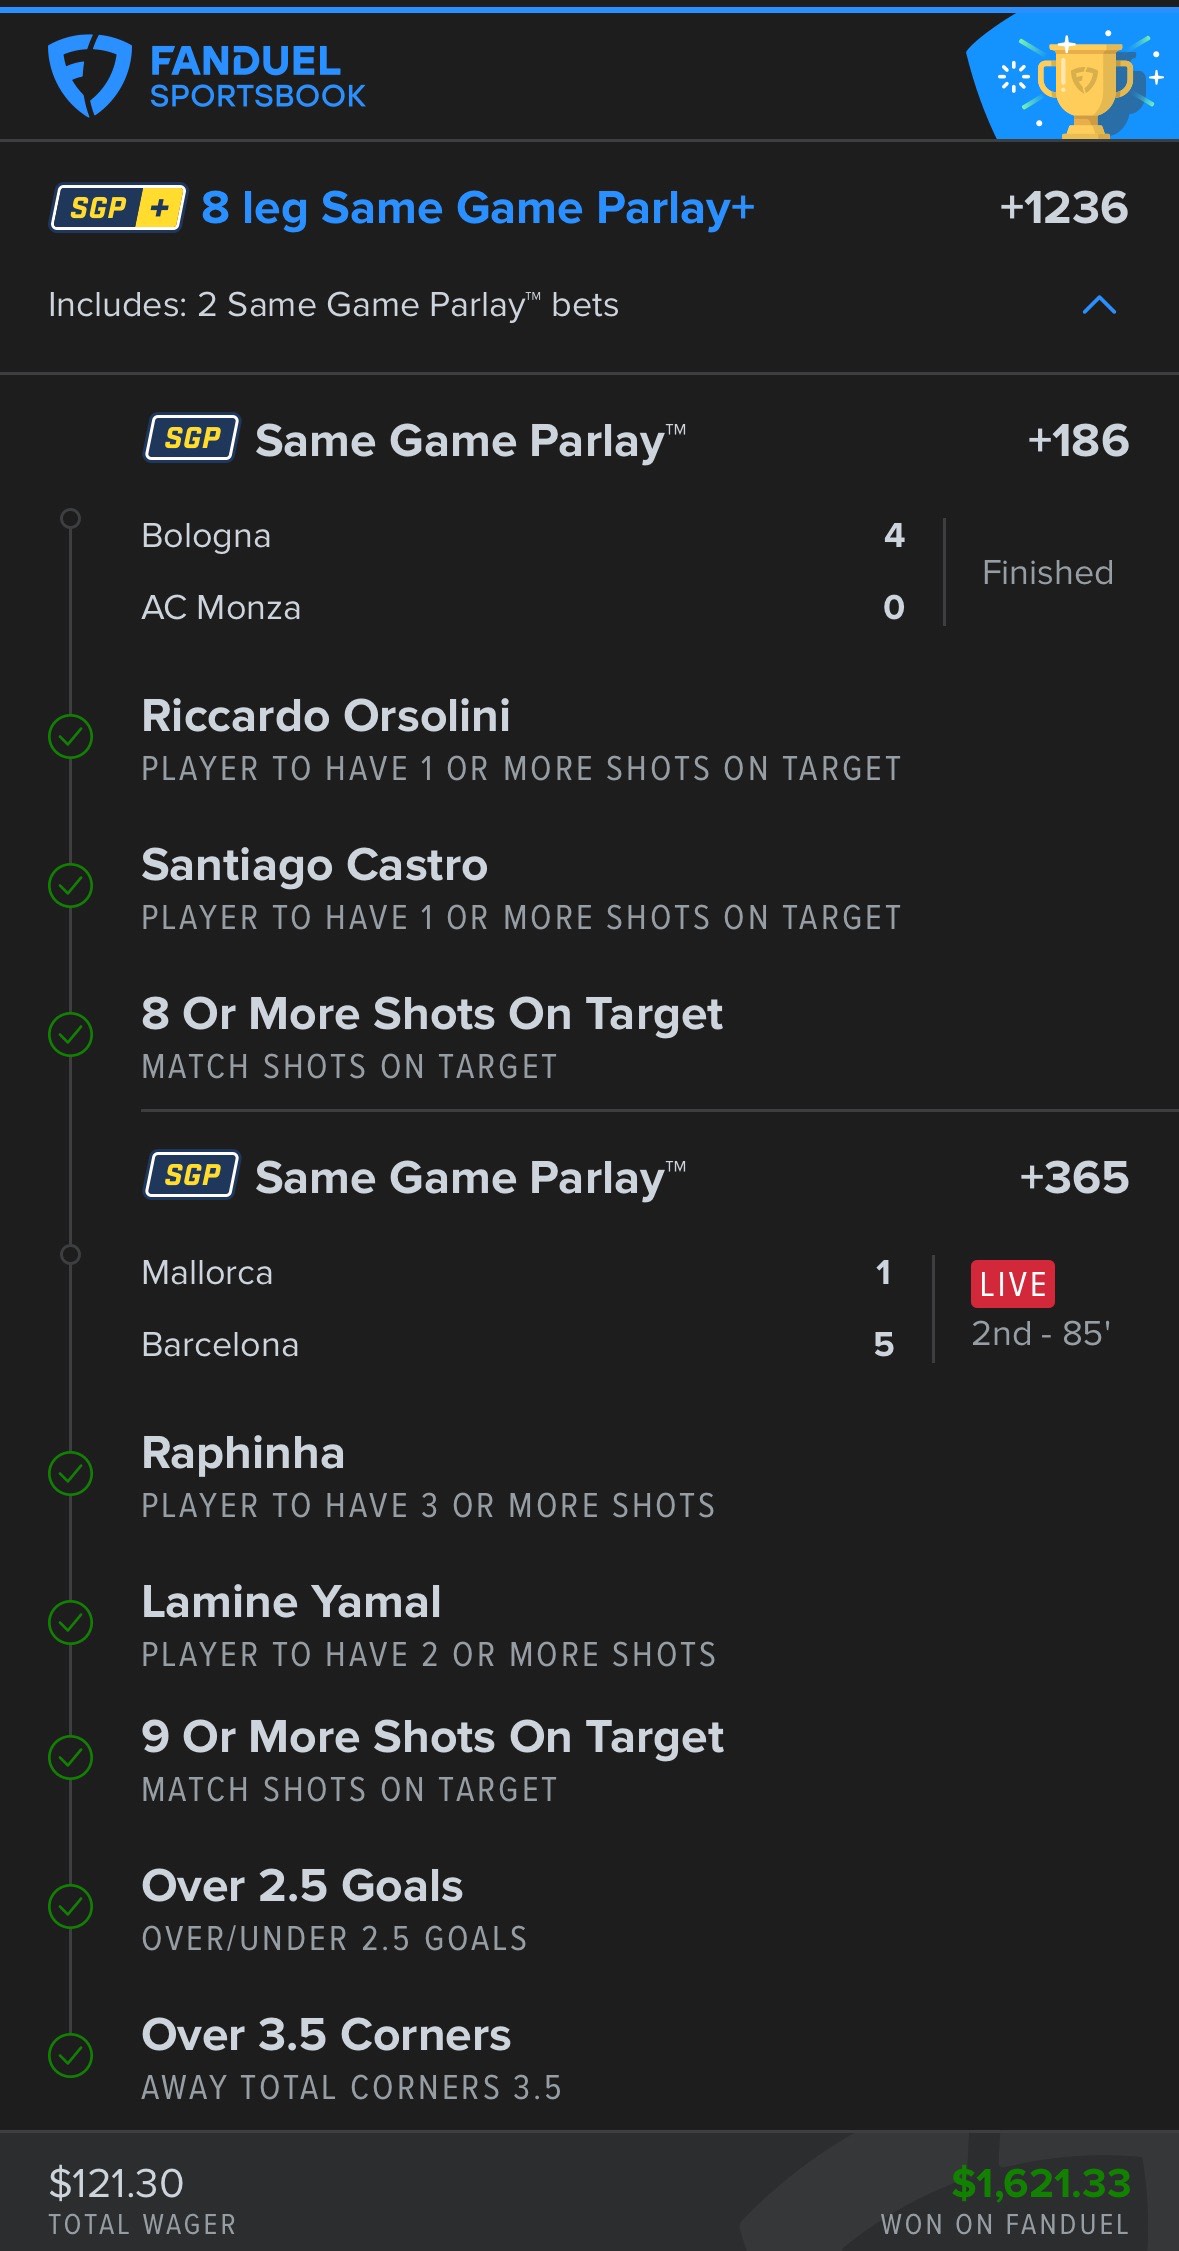Click the checkmark next to Lamine Yamal
Image resolution: width=1179 pixels, height=2251 pixels.
tap(71, 1622)
